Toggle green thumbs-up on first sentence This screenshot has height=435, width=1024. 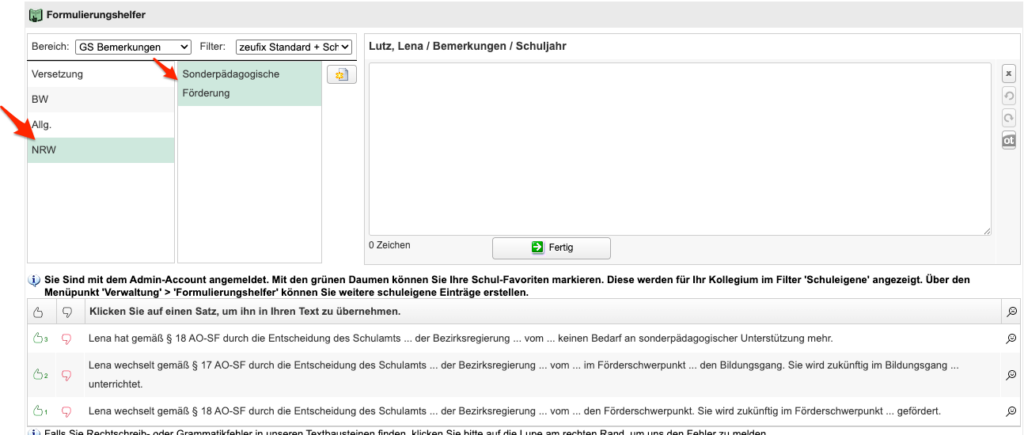click(x=39, y=339)
